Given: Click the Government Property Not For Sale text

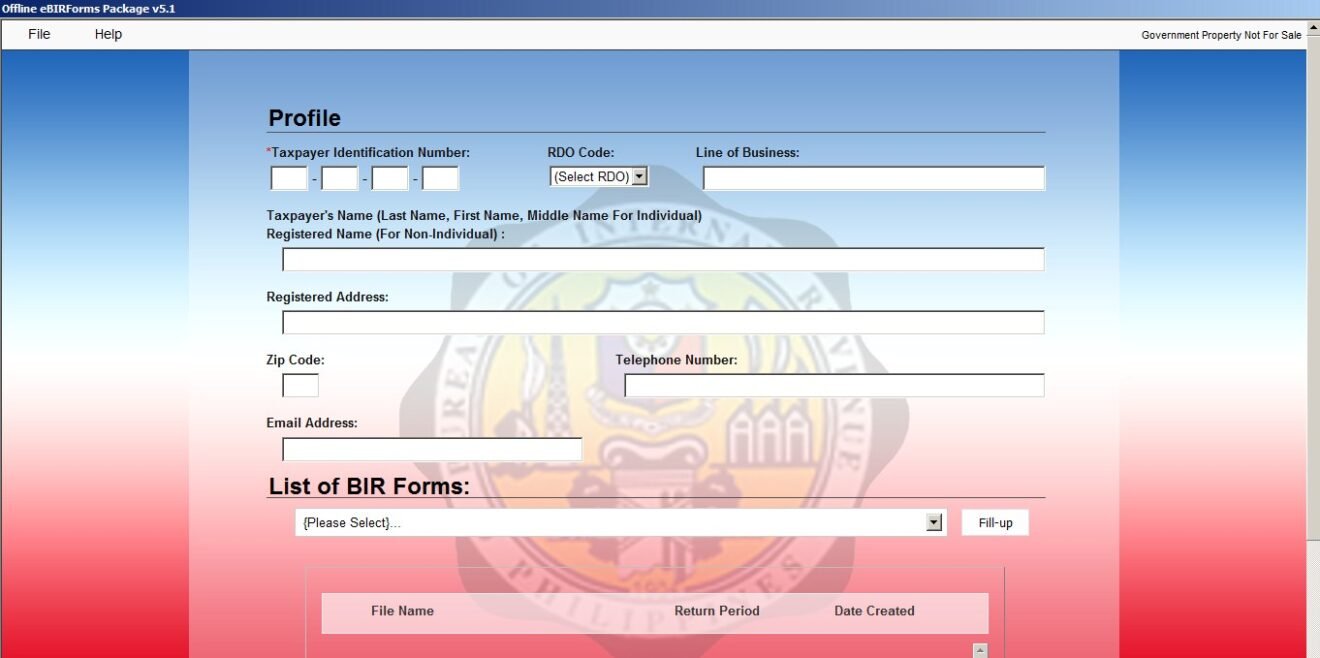Looking at the screenshot, I should 1221,35.
